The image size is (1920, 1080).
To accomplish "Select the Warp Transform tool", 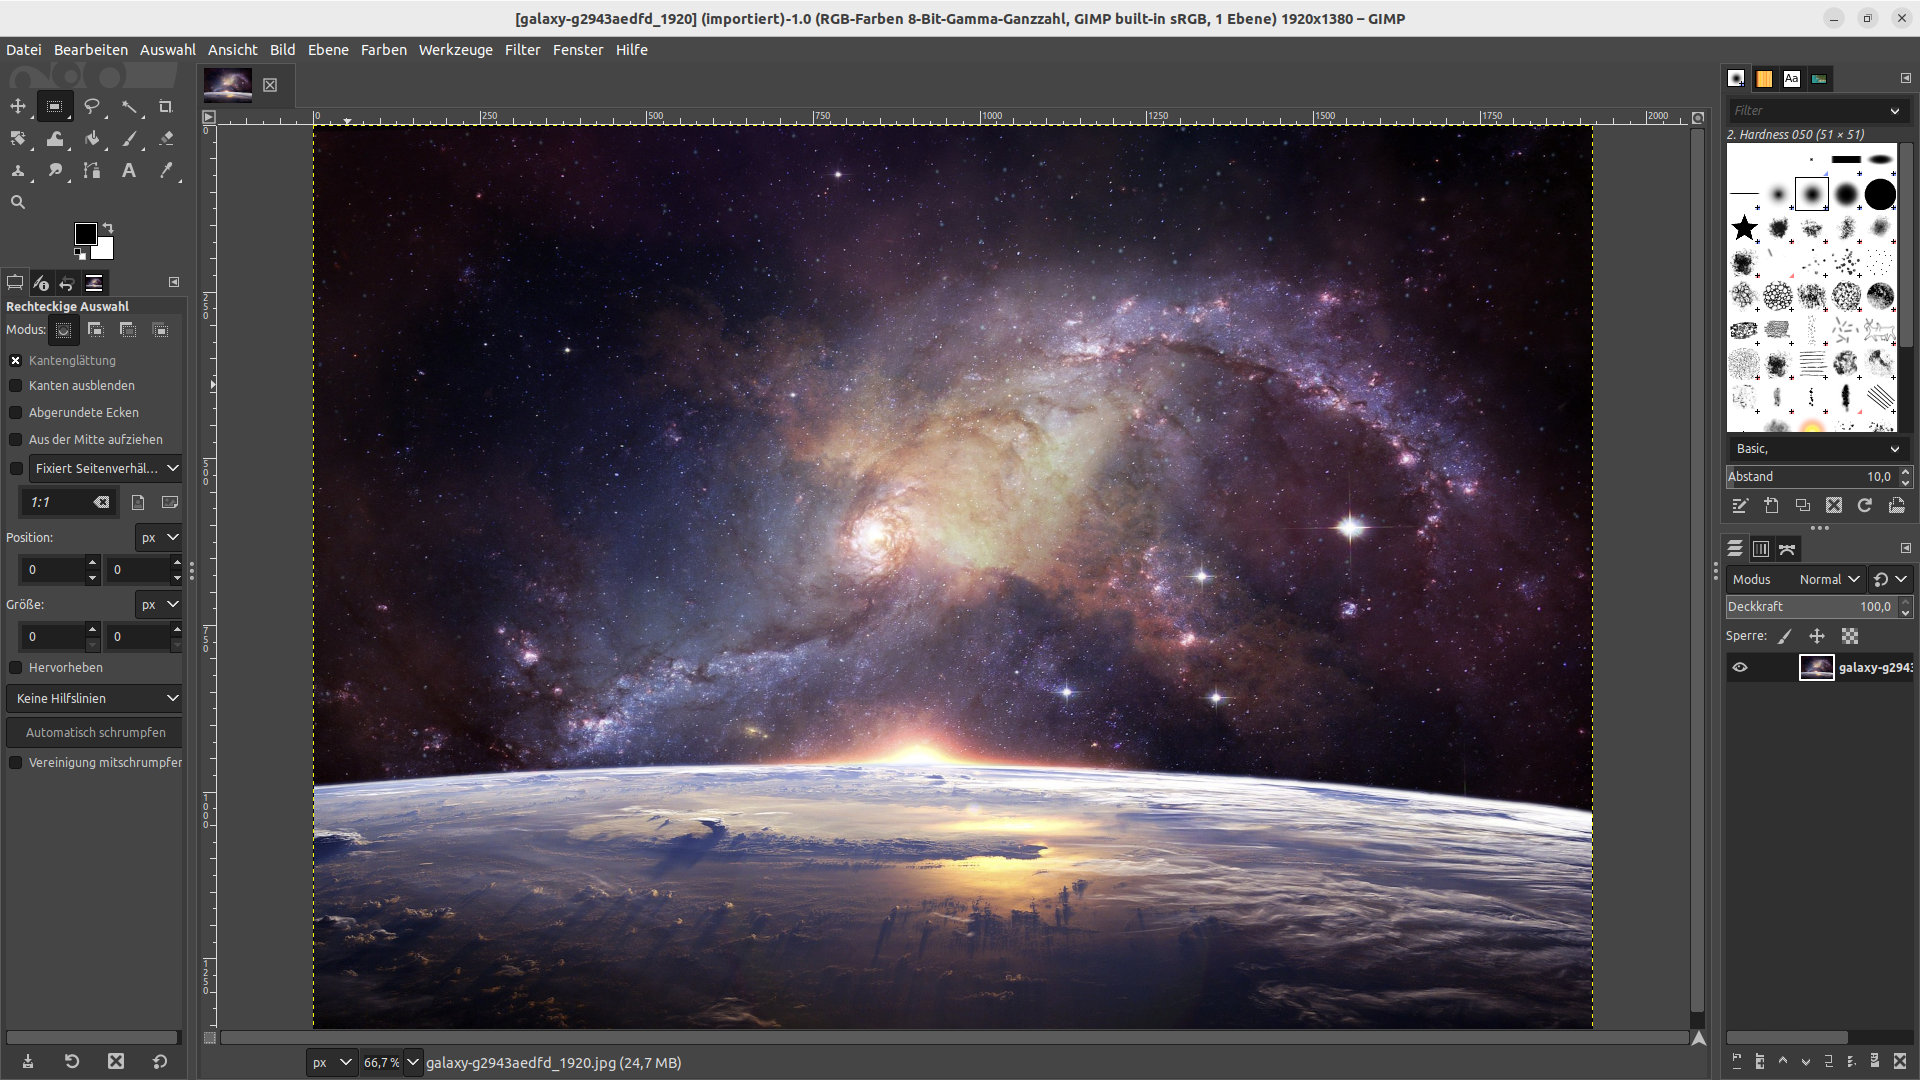I will tap(55, 139).
